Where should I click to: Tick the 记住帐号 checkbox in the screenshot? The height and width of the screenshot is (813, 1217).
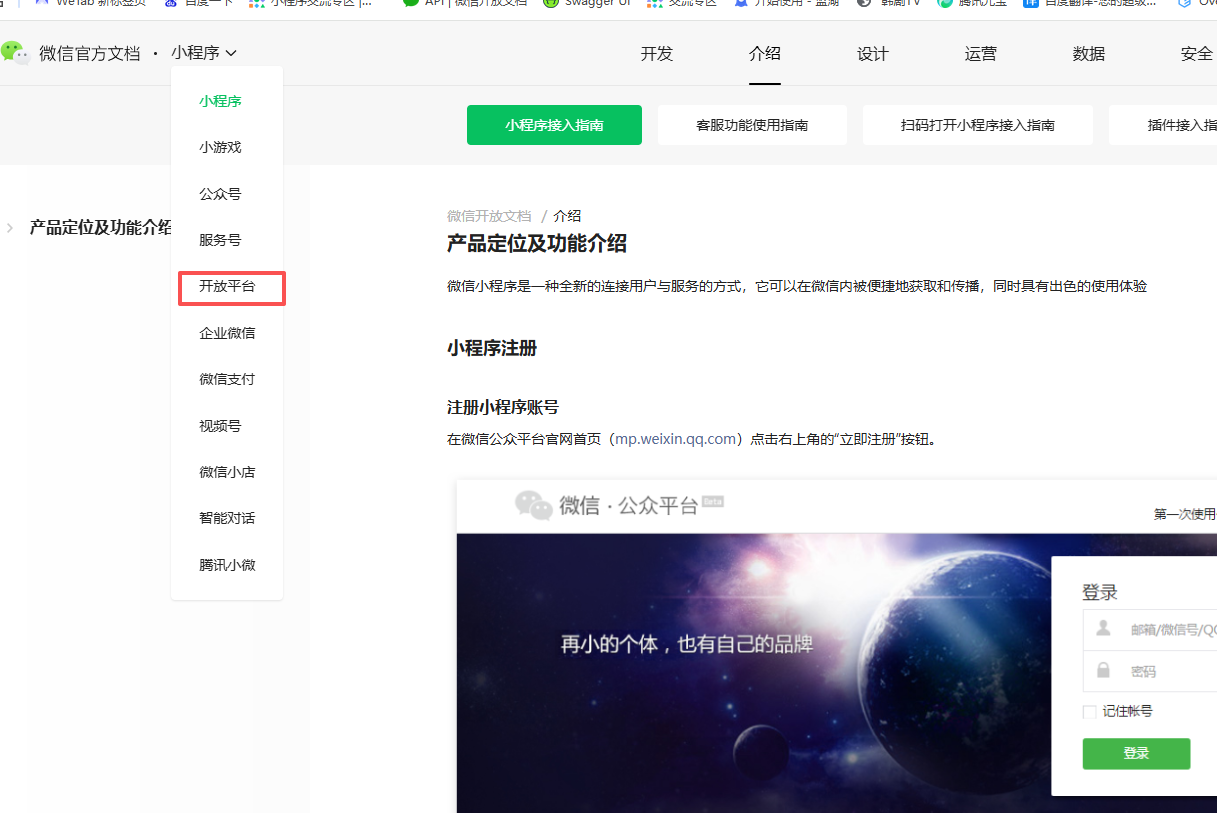click(1090, 712)
